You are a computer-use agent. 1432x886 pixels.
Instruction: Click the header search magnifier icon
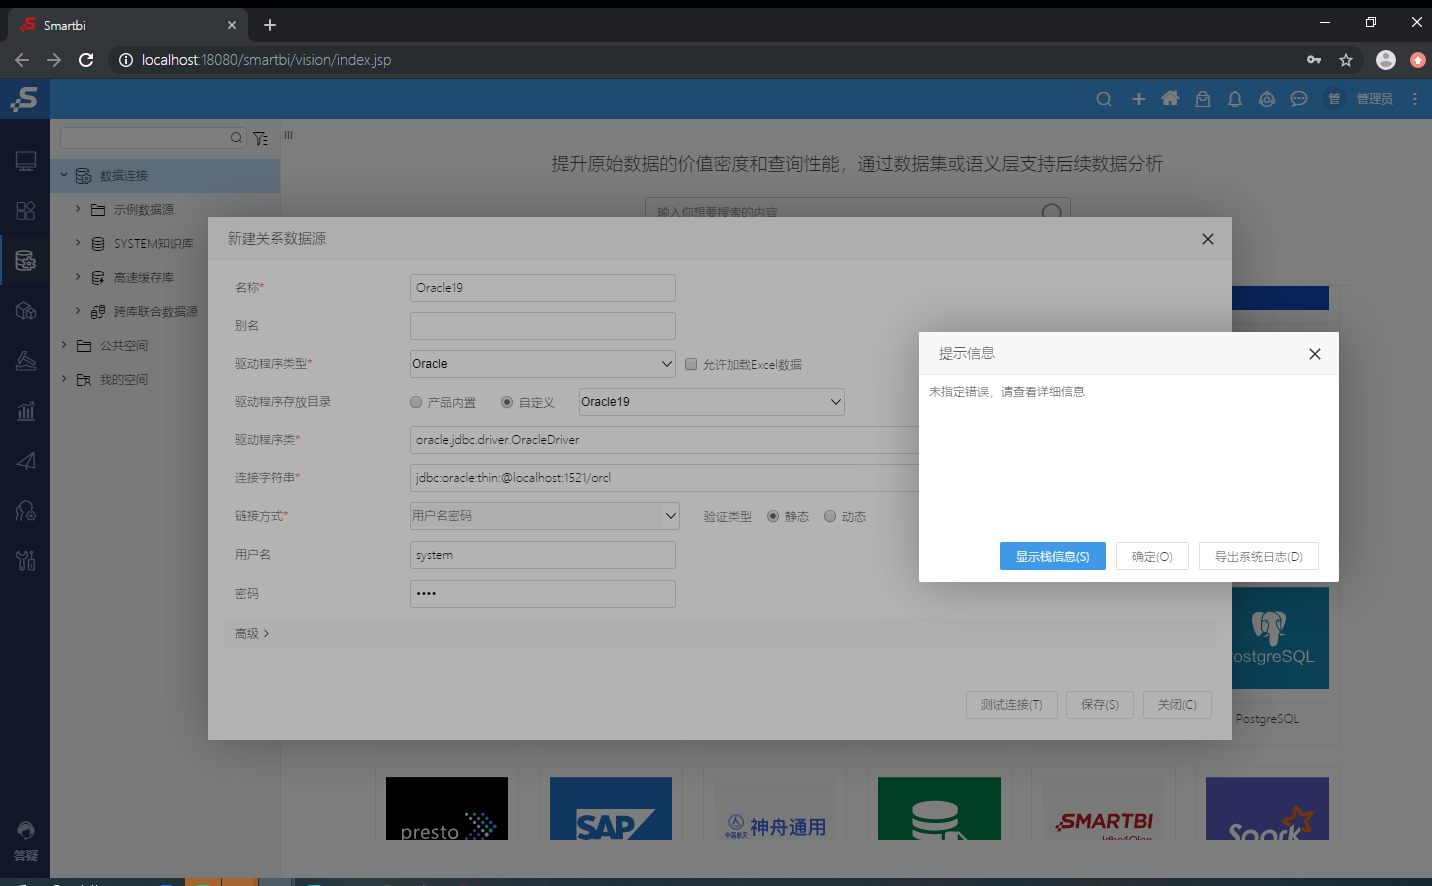click(x=1104, y=99)
